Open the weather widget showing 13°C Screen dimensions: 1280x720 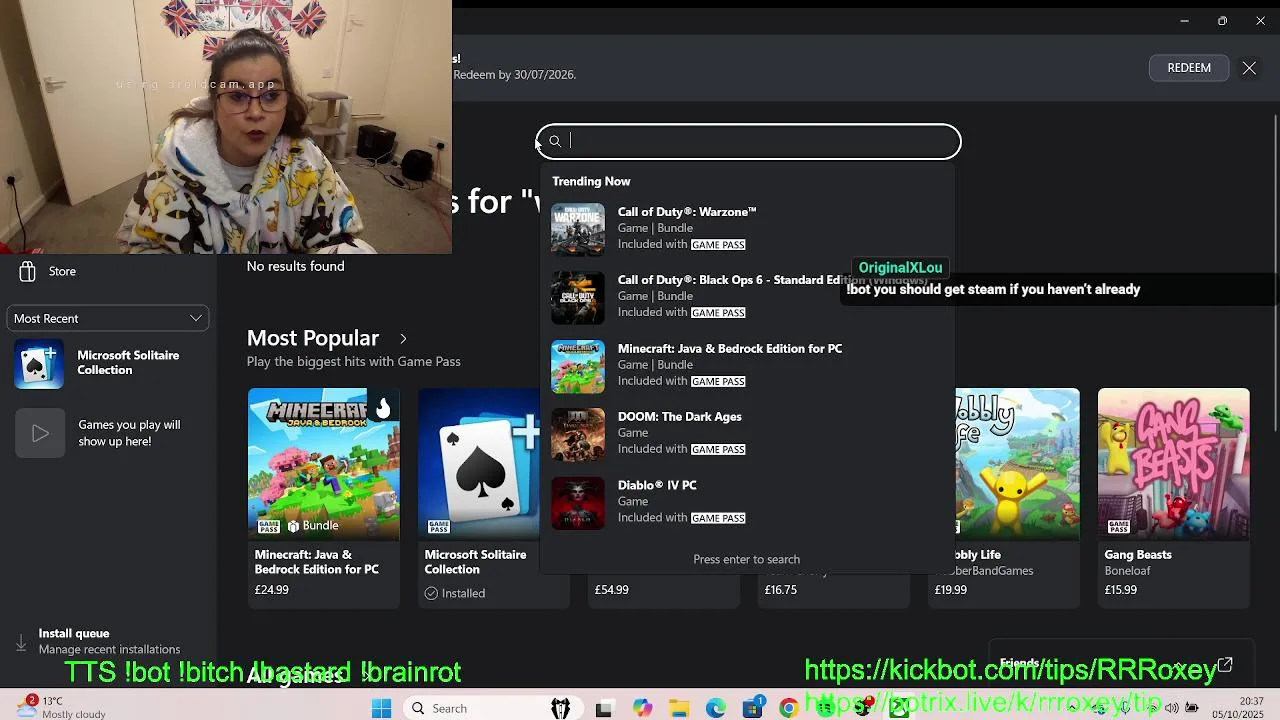62,707
